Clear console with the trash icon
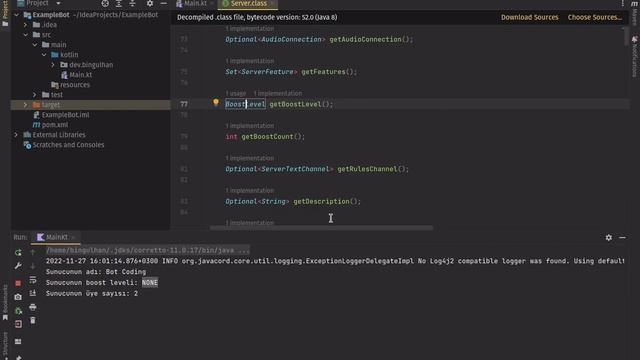 coord(33,320)
